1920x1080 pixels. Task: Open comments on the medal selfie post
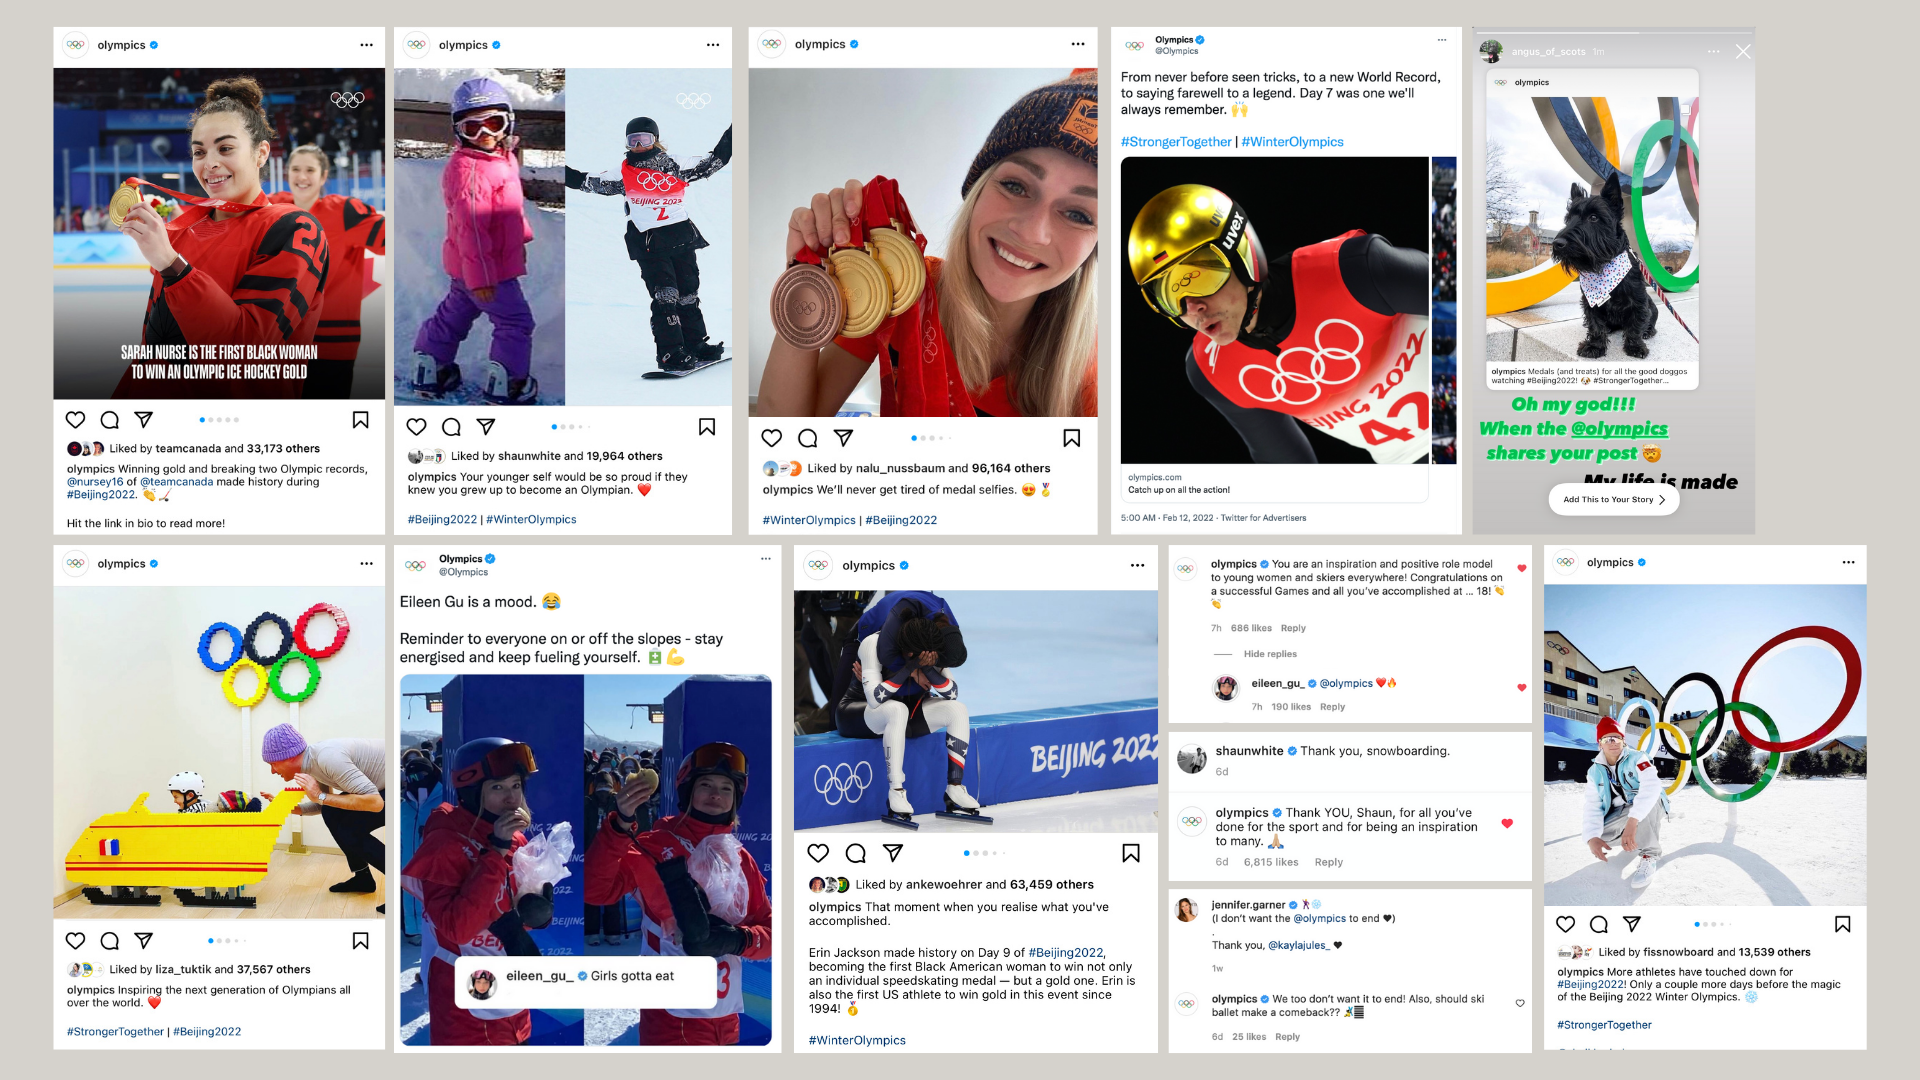[808, 438]
